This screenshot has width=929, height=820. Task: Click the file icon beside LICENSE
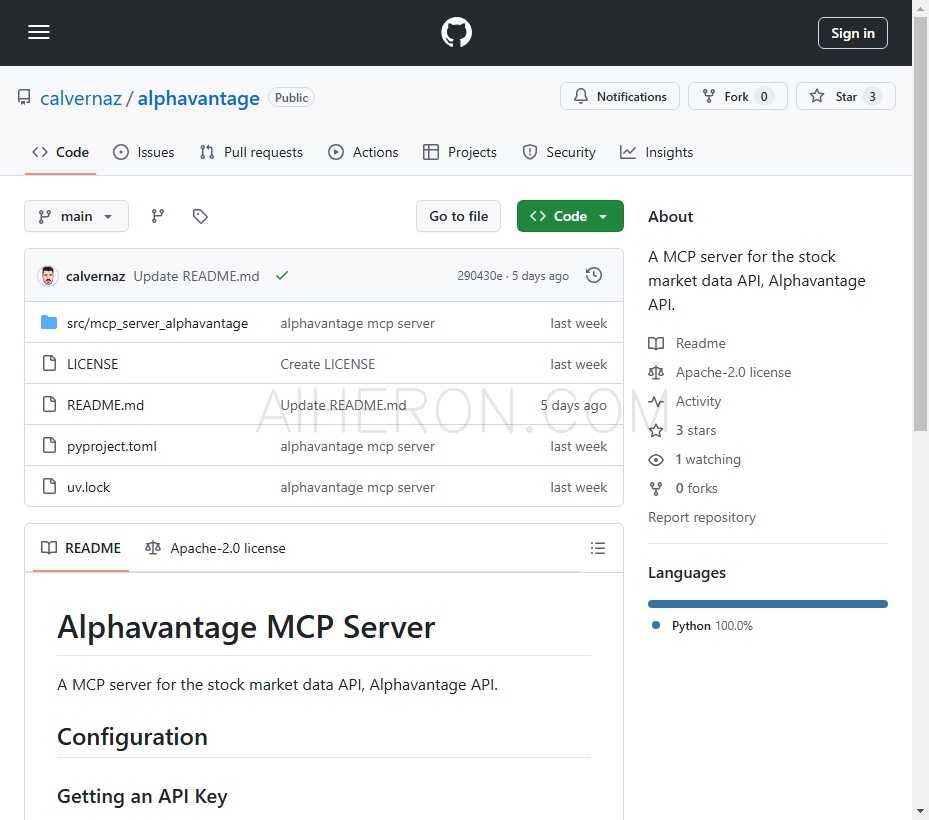click(x=50, y=363)
